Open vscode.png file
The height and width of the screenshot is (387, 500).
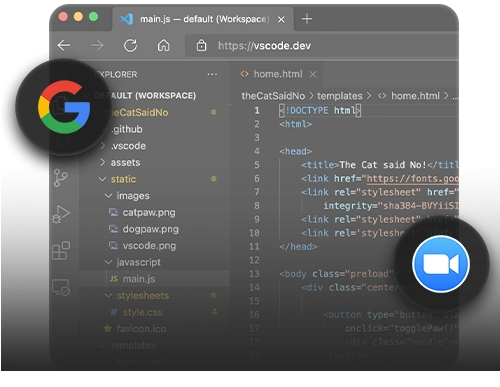[149, 246]
